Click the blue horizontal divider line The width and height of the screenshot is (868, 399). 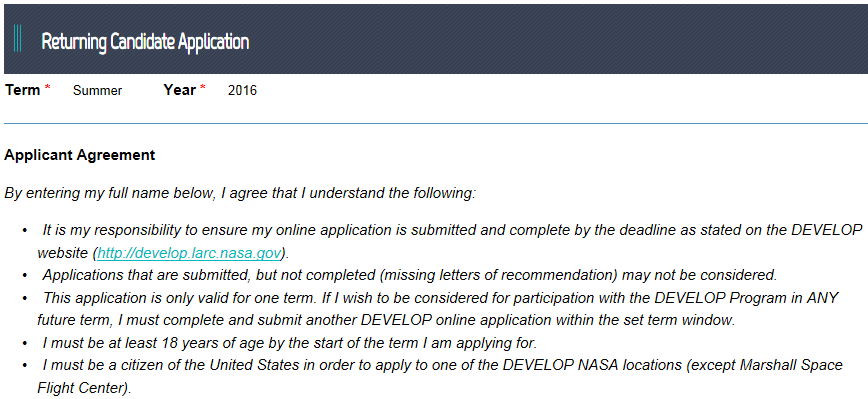(436, 123)
